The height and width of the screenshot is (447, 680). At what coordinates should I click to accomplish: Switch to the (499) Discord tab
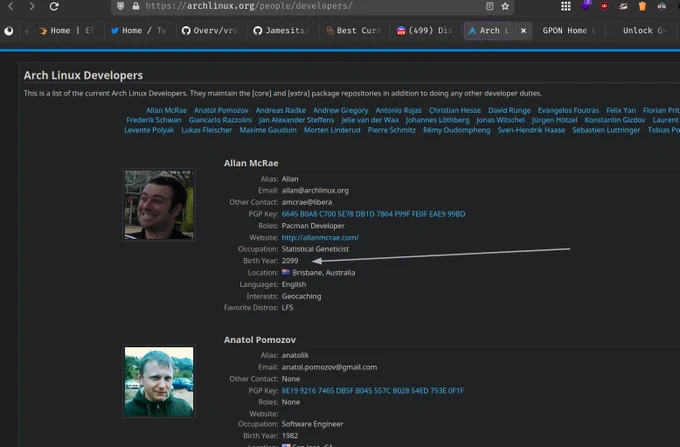pyautogui.click(x=424, y=31)
